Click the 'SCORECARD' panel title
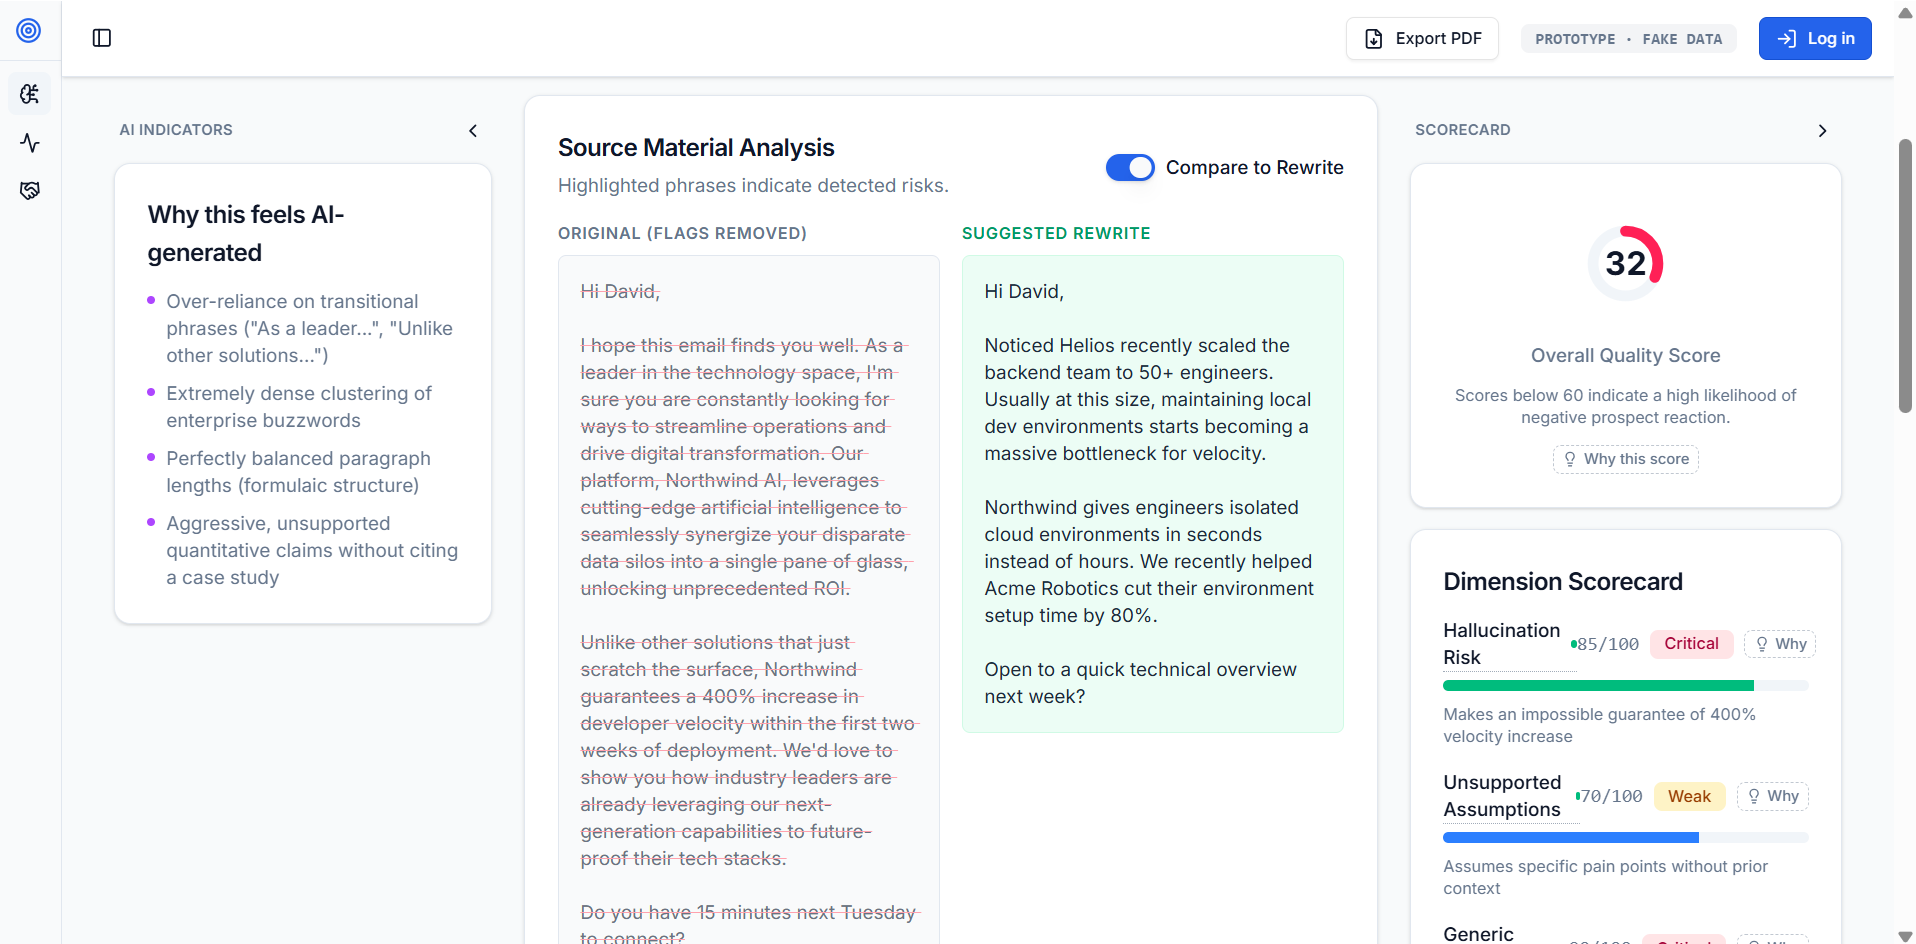Viewport: 1916px width, 944px height. 1463,130
